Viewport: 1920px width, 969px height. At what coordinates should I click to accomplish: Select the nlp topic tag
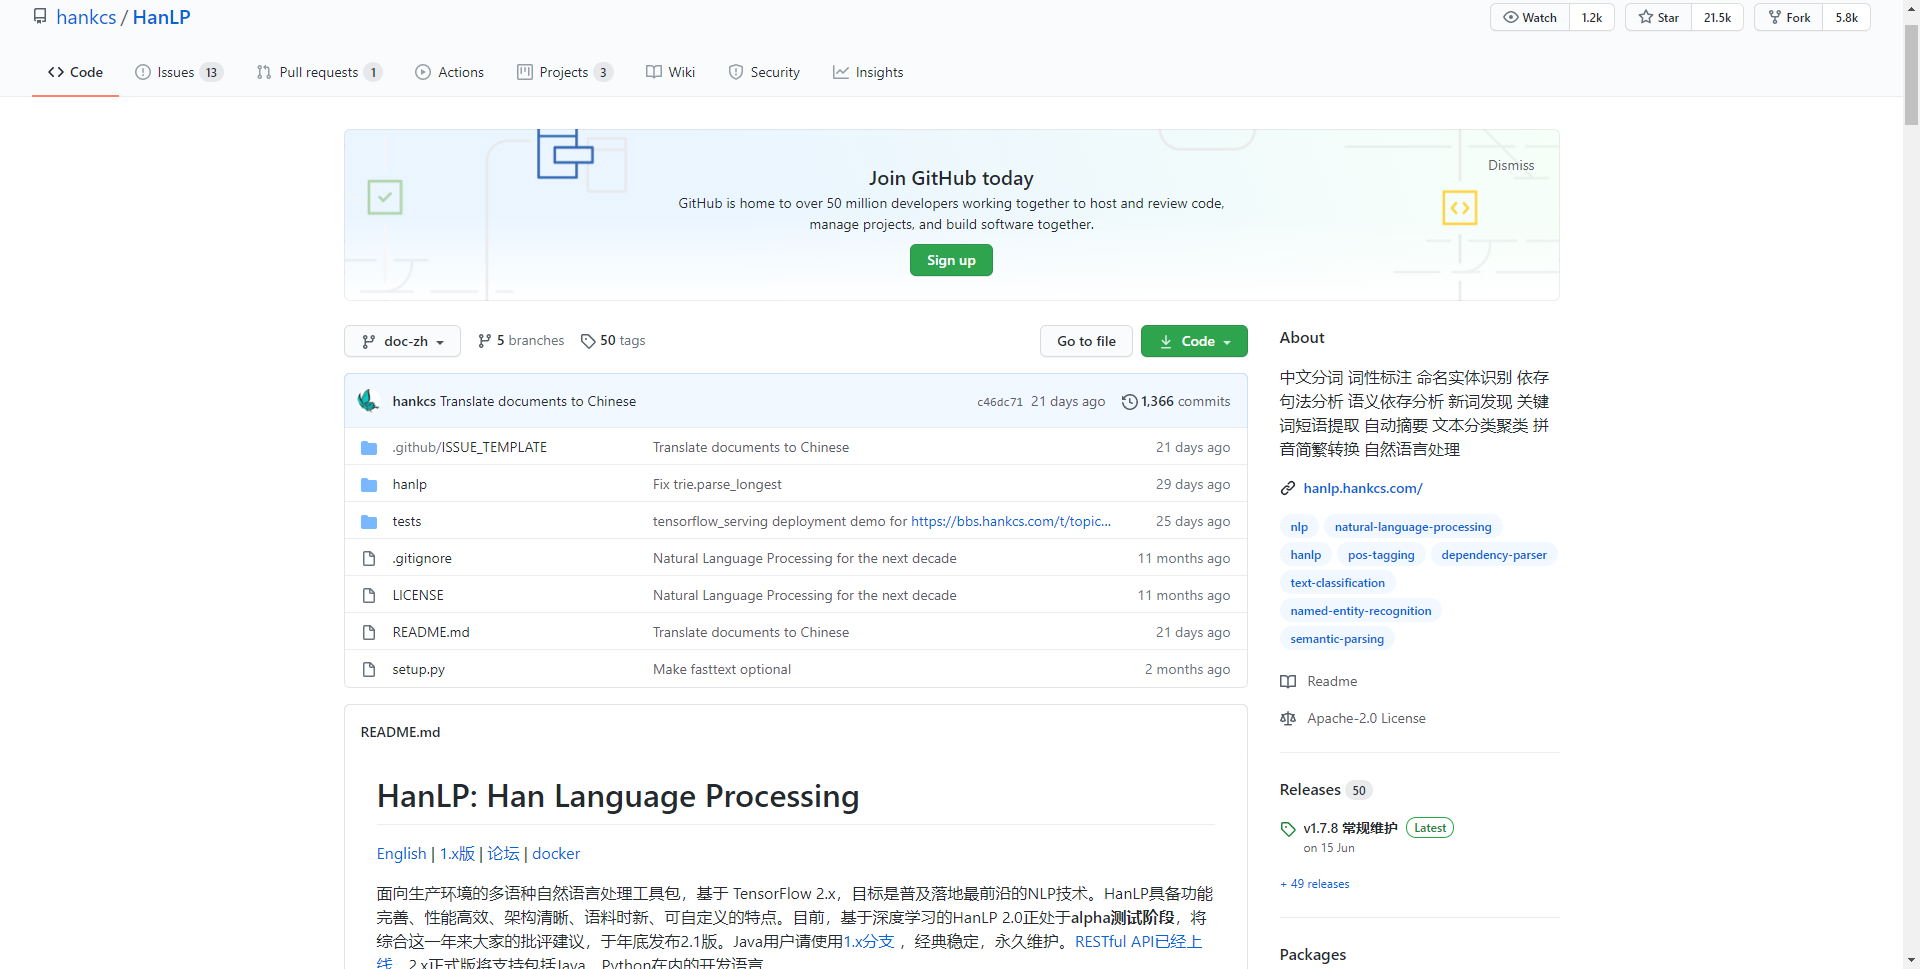1299,527
